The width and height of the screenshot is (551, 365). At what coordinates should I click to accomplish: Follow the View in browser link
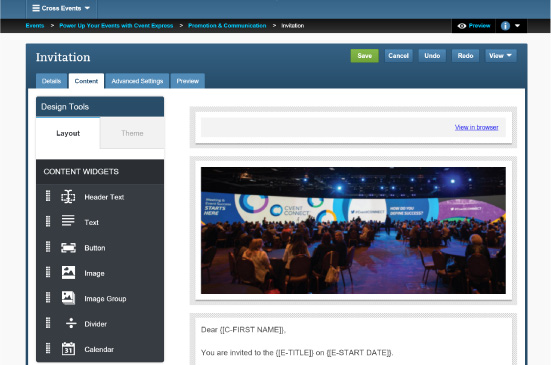[x=477, y=127]
